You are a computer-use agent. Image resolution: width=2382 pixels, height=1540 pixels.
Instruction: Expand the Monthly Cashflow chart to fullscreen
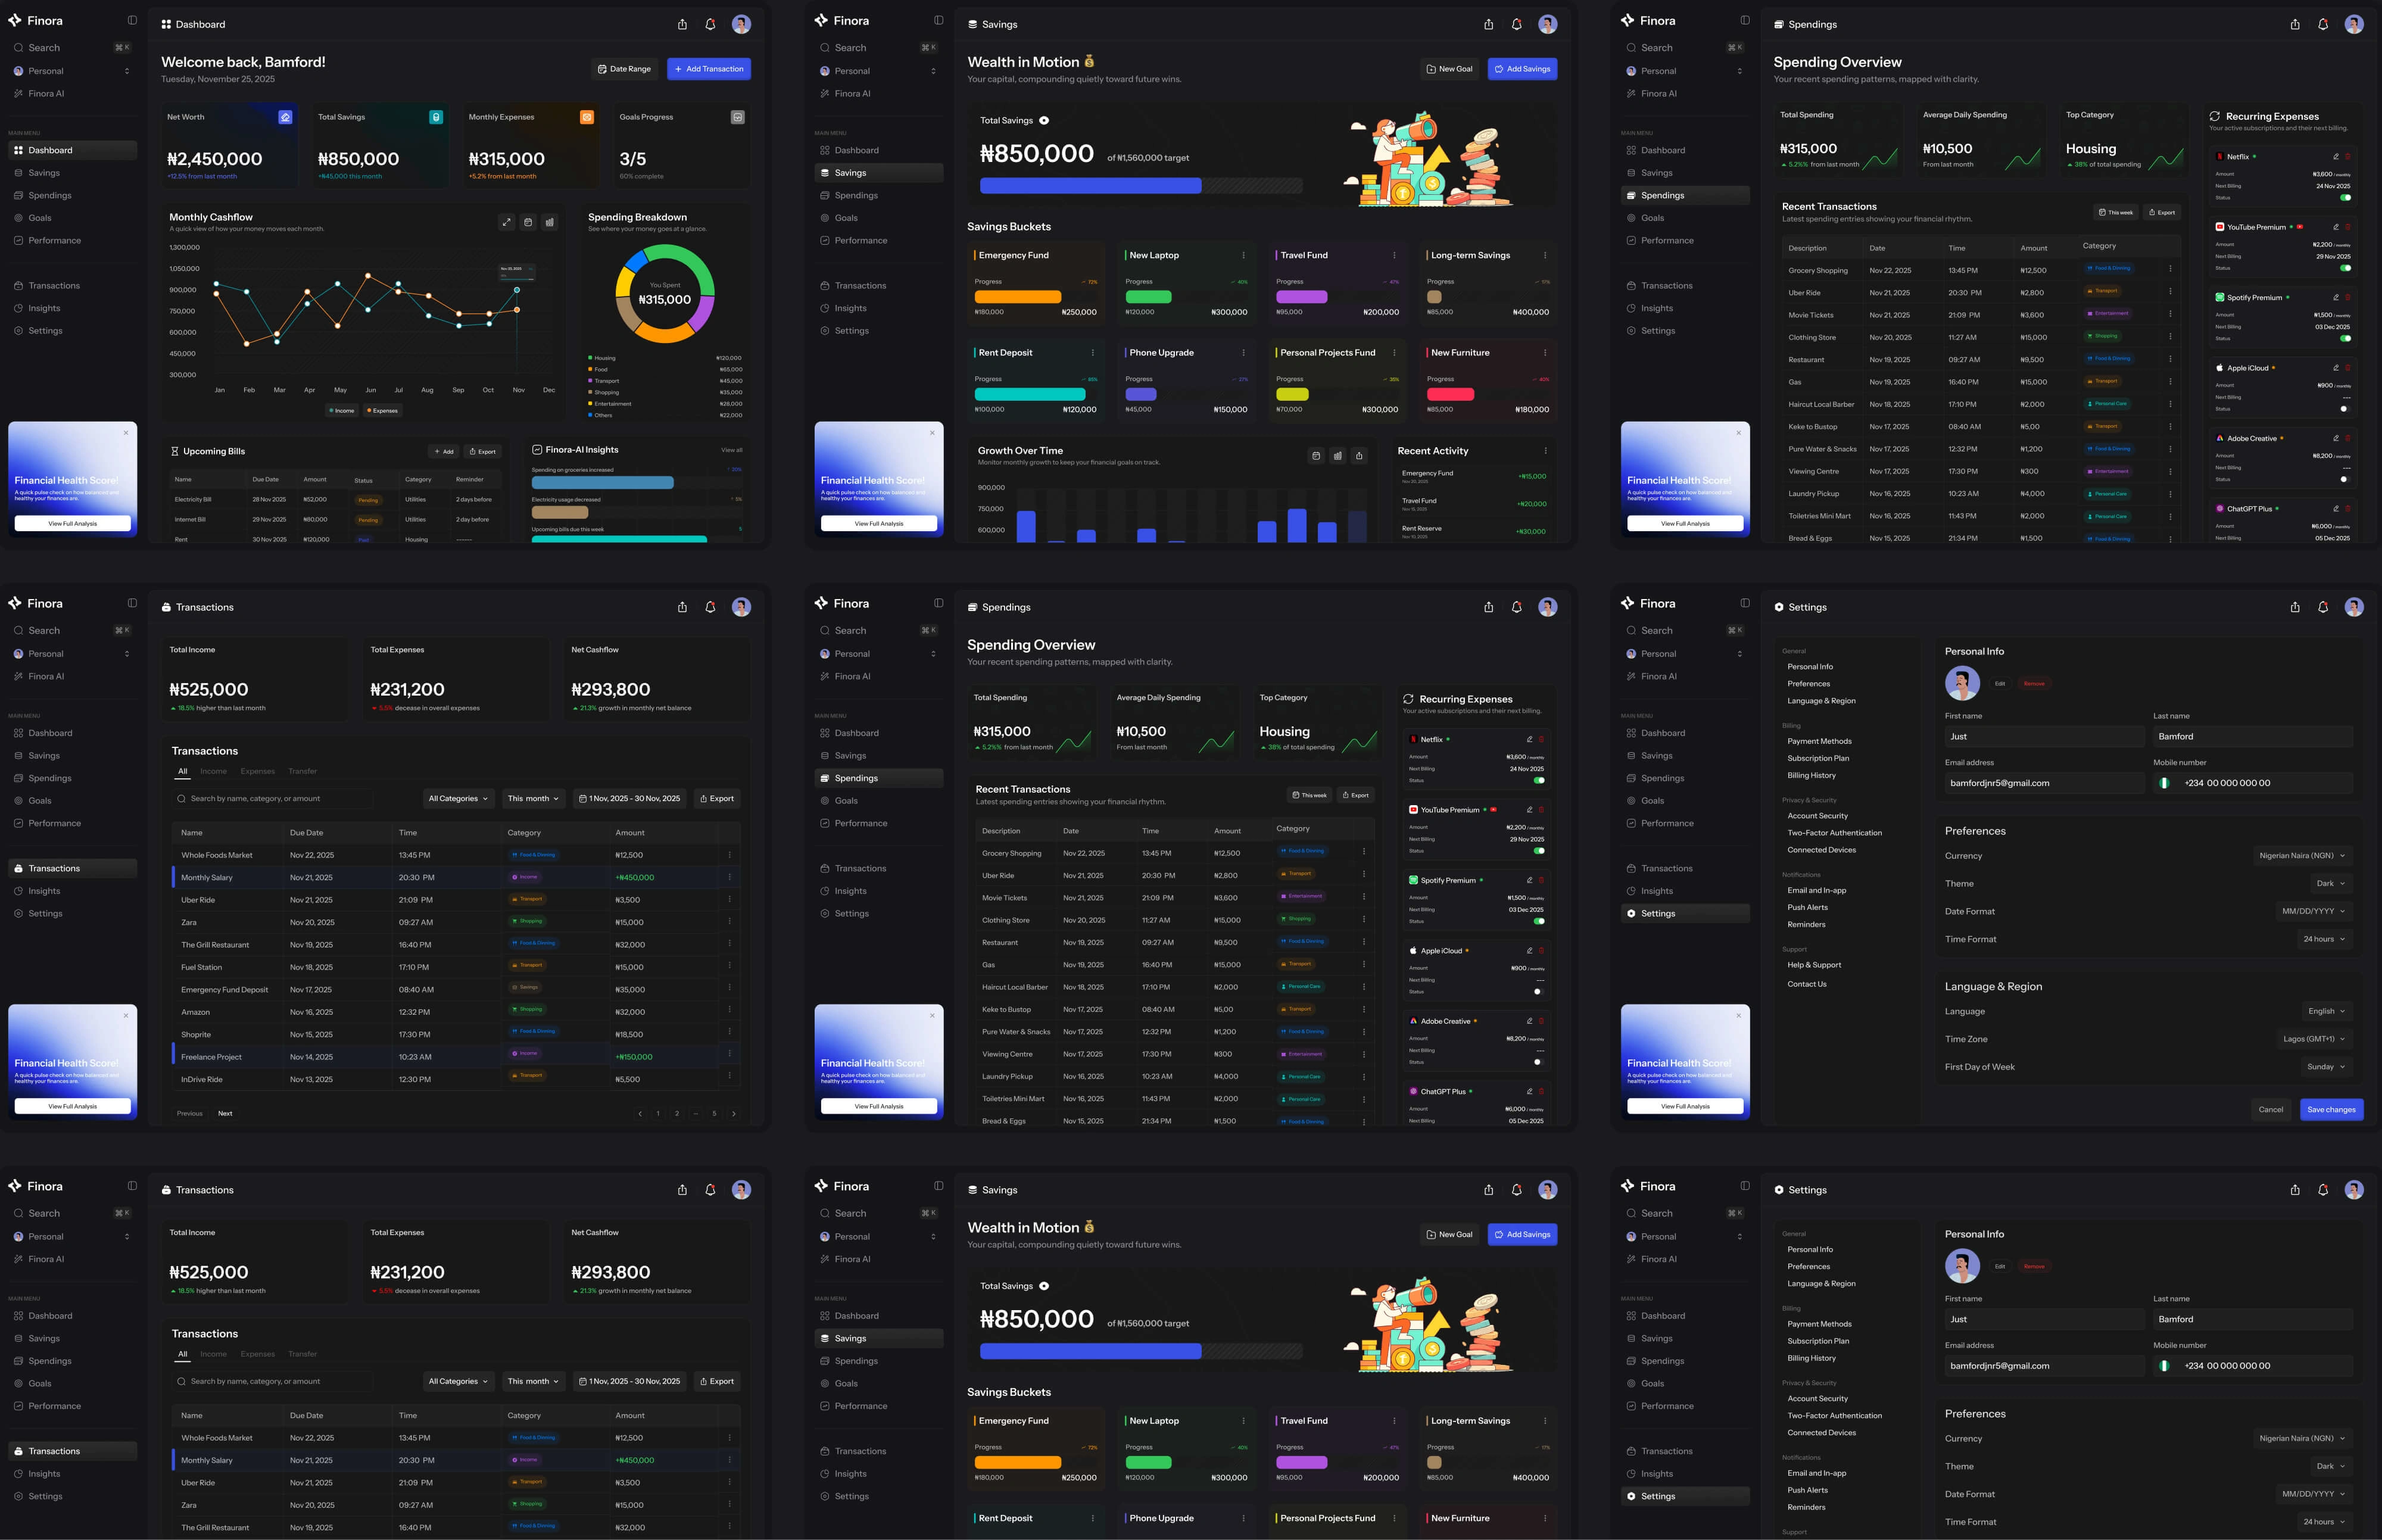tap(507, 222)
